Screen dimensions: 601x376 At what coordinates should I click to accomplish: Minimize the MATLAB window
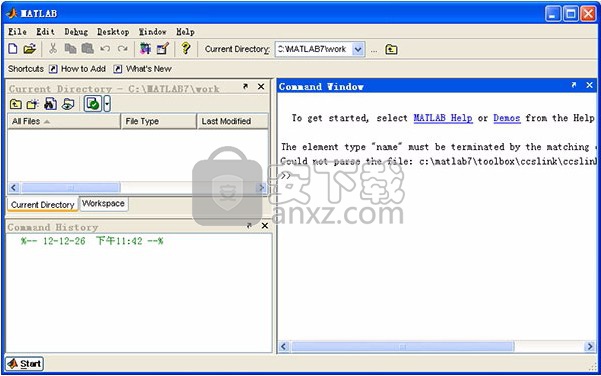tap(552, 14)
